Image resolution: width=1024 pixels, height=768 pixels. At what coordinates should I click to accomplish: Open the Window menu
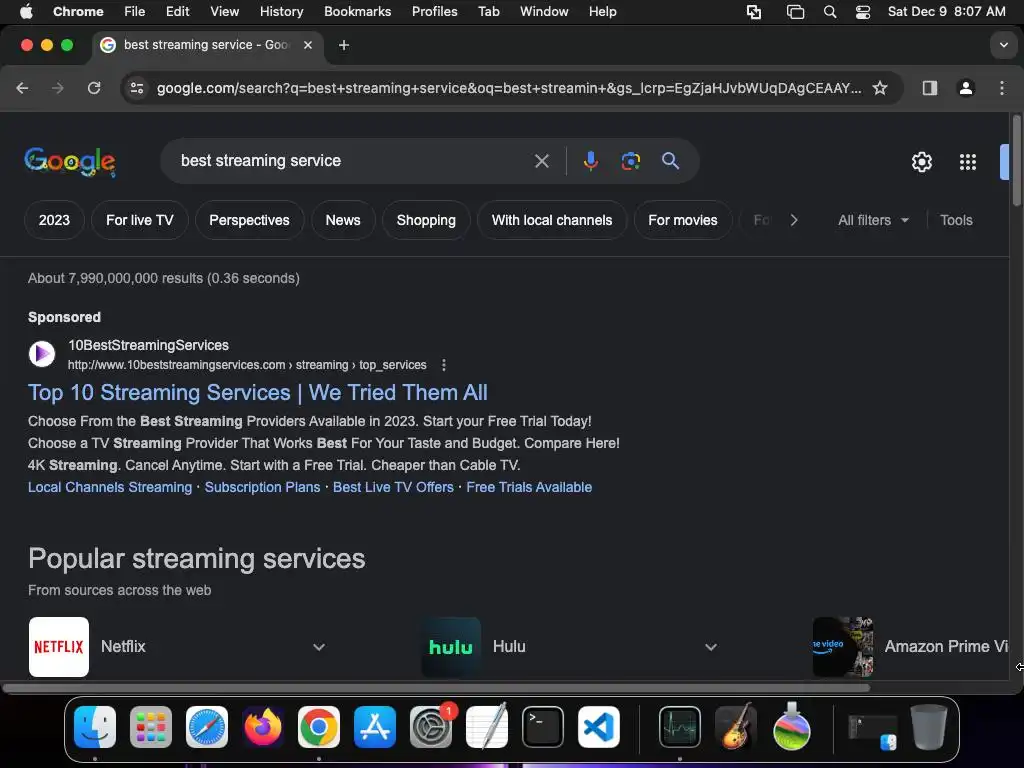pos(544,12)
